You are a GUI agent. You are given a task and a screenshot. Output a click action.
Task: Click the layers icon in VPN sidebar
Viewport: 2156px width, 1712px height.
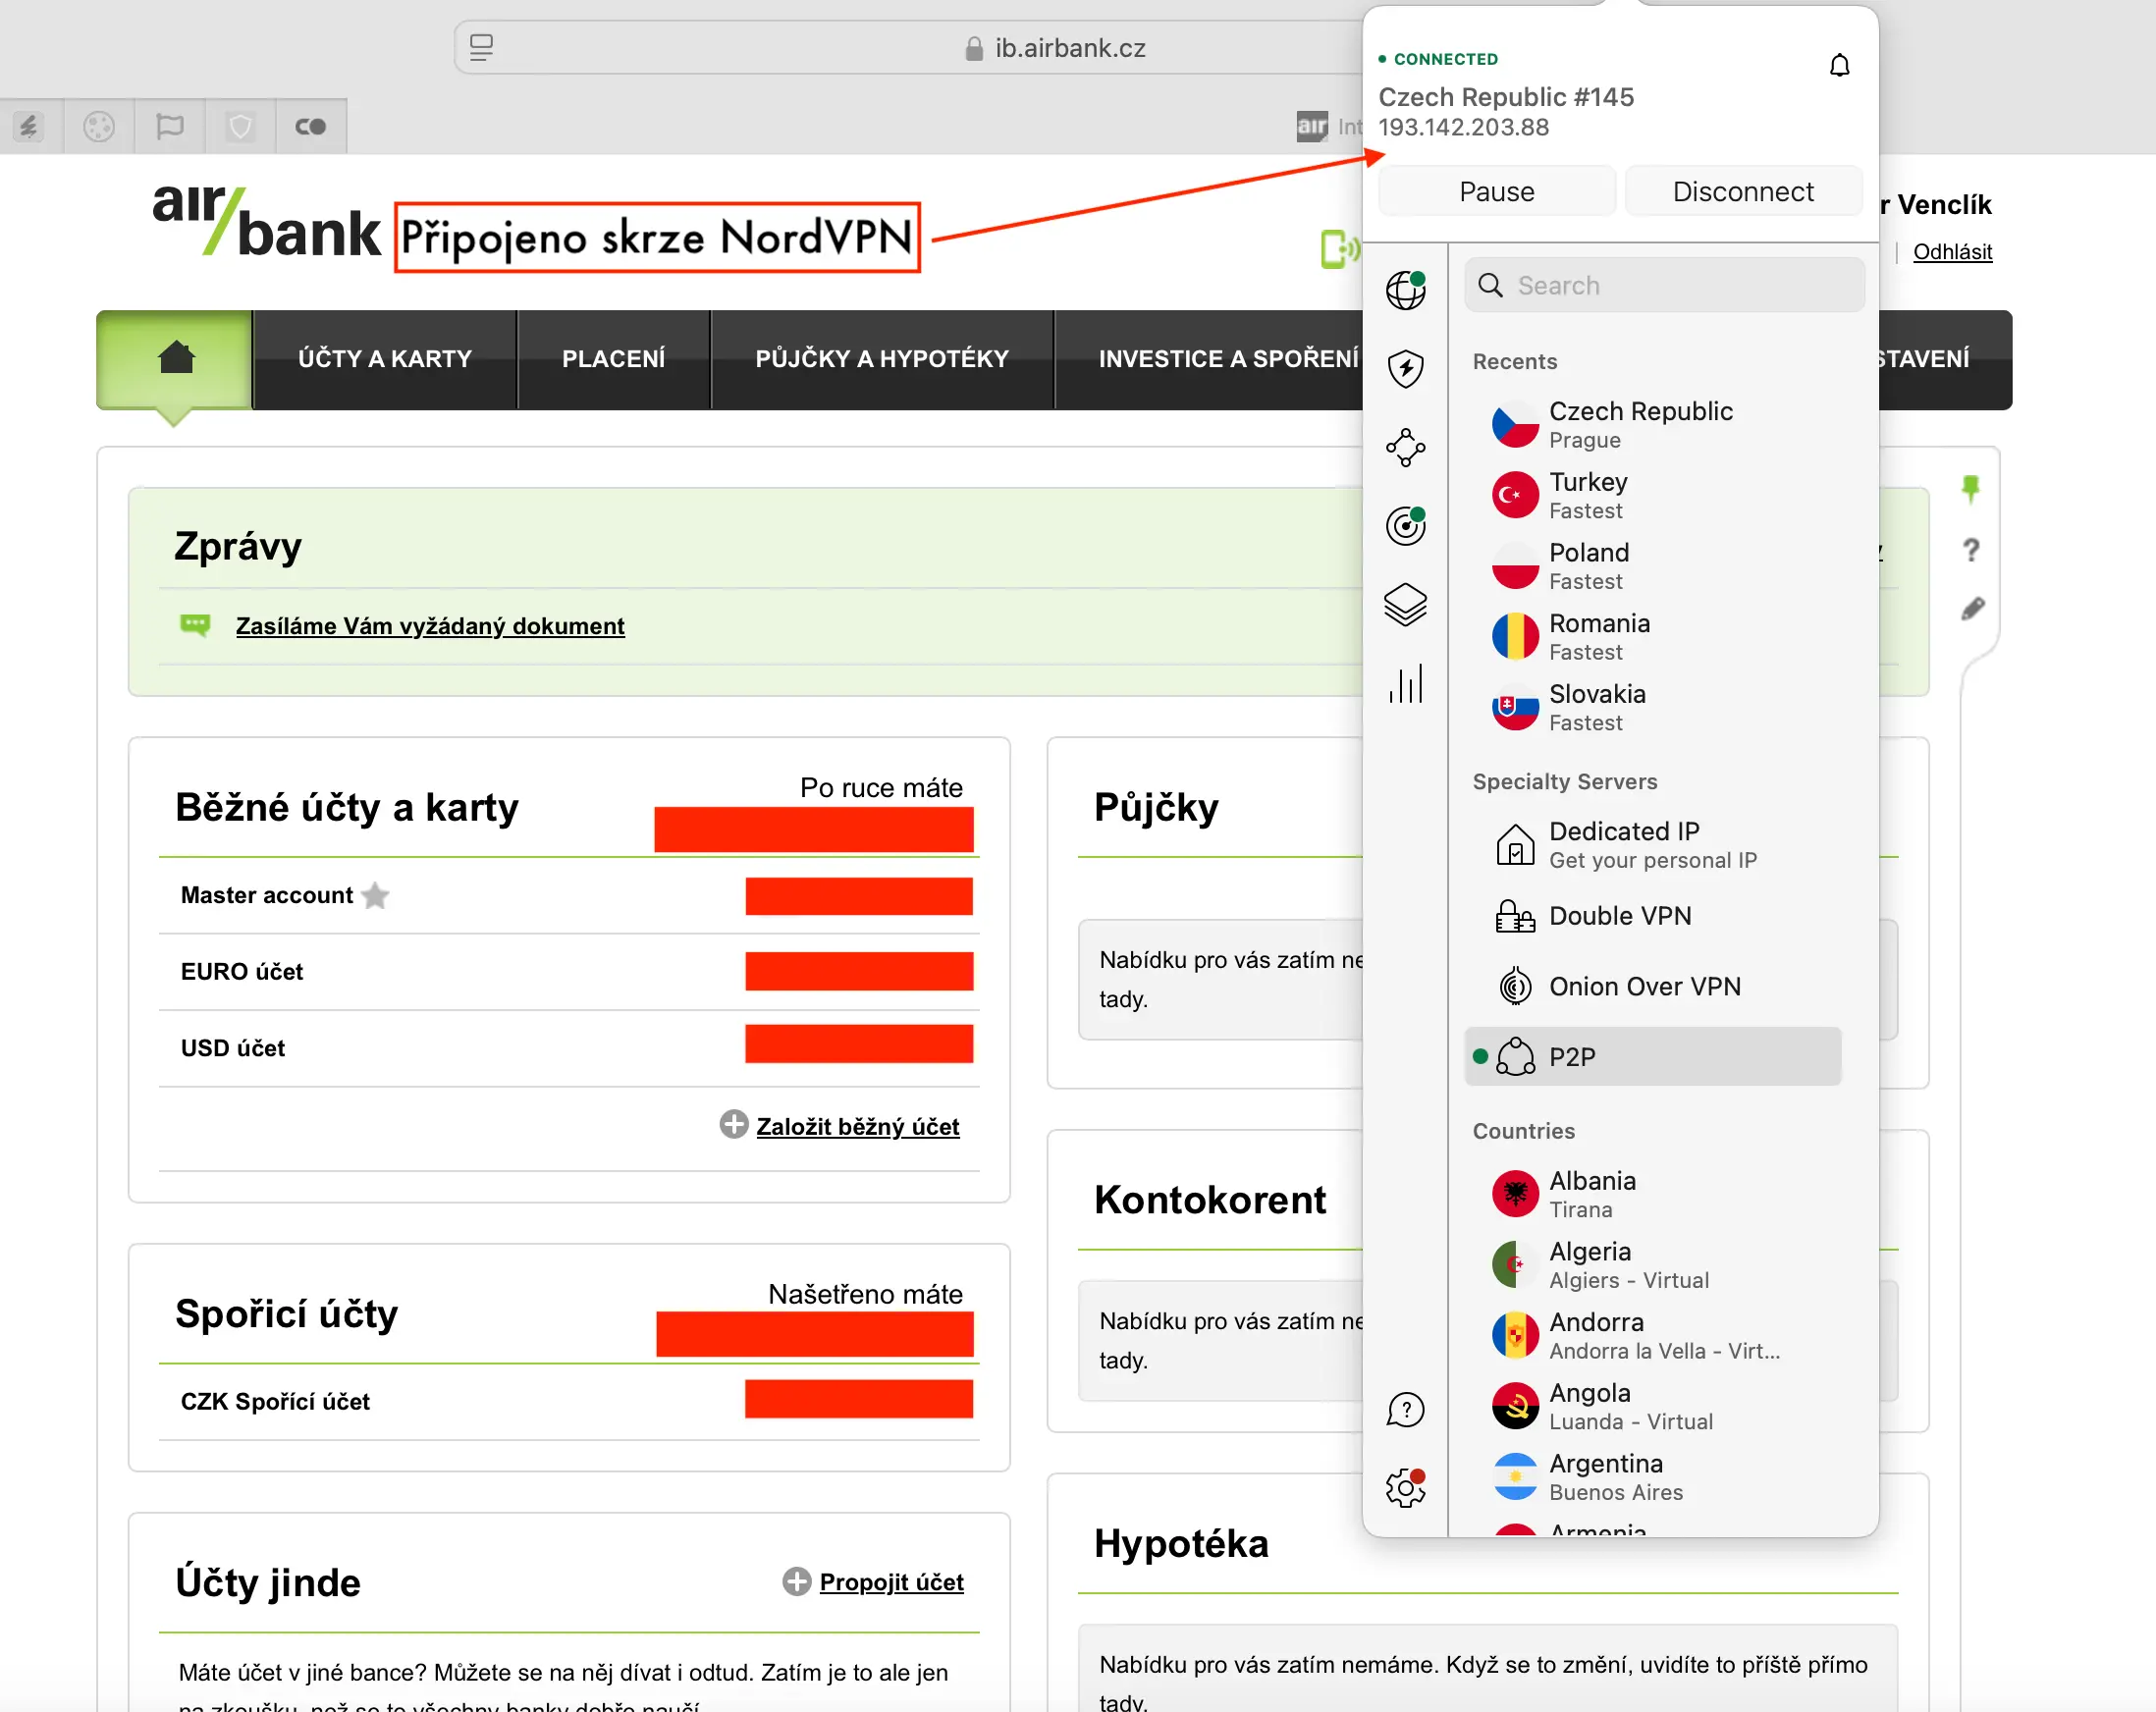pyautogui.click(x=1405, y=604)
